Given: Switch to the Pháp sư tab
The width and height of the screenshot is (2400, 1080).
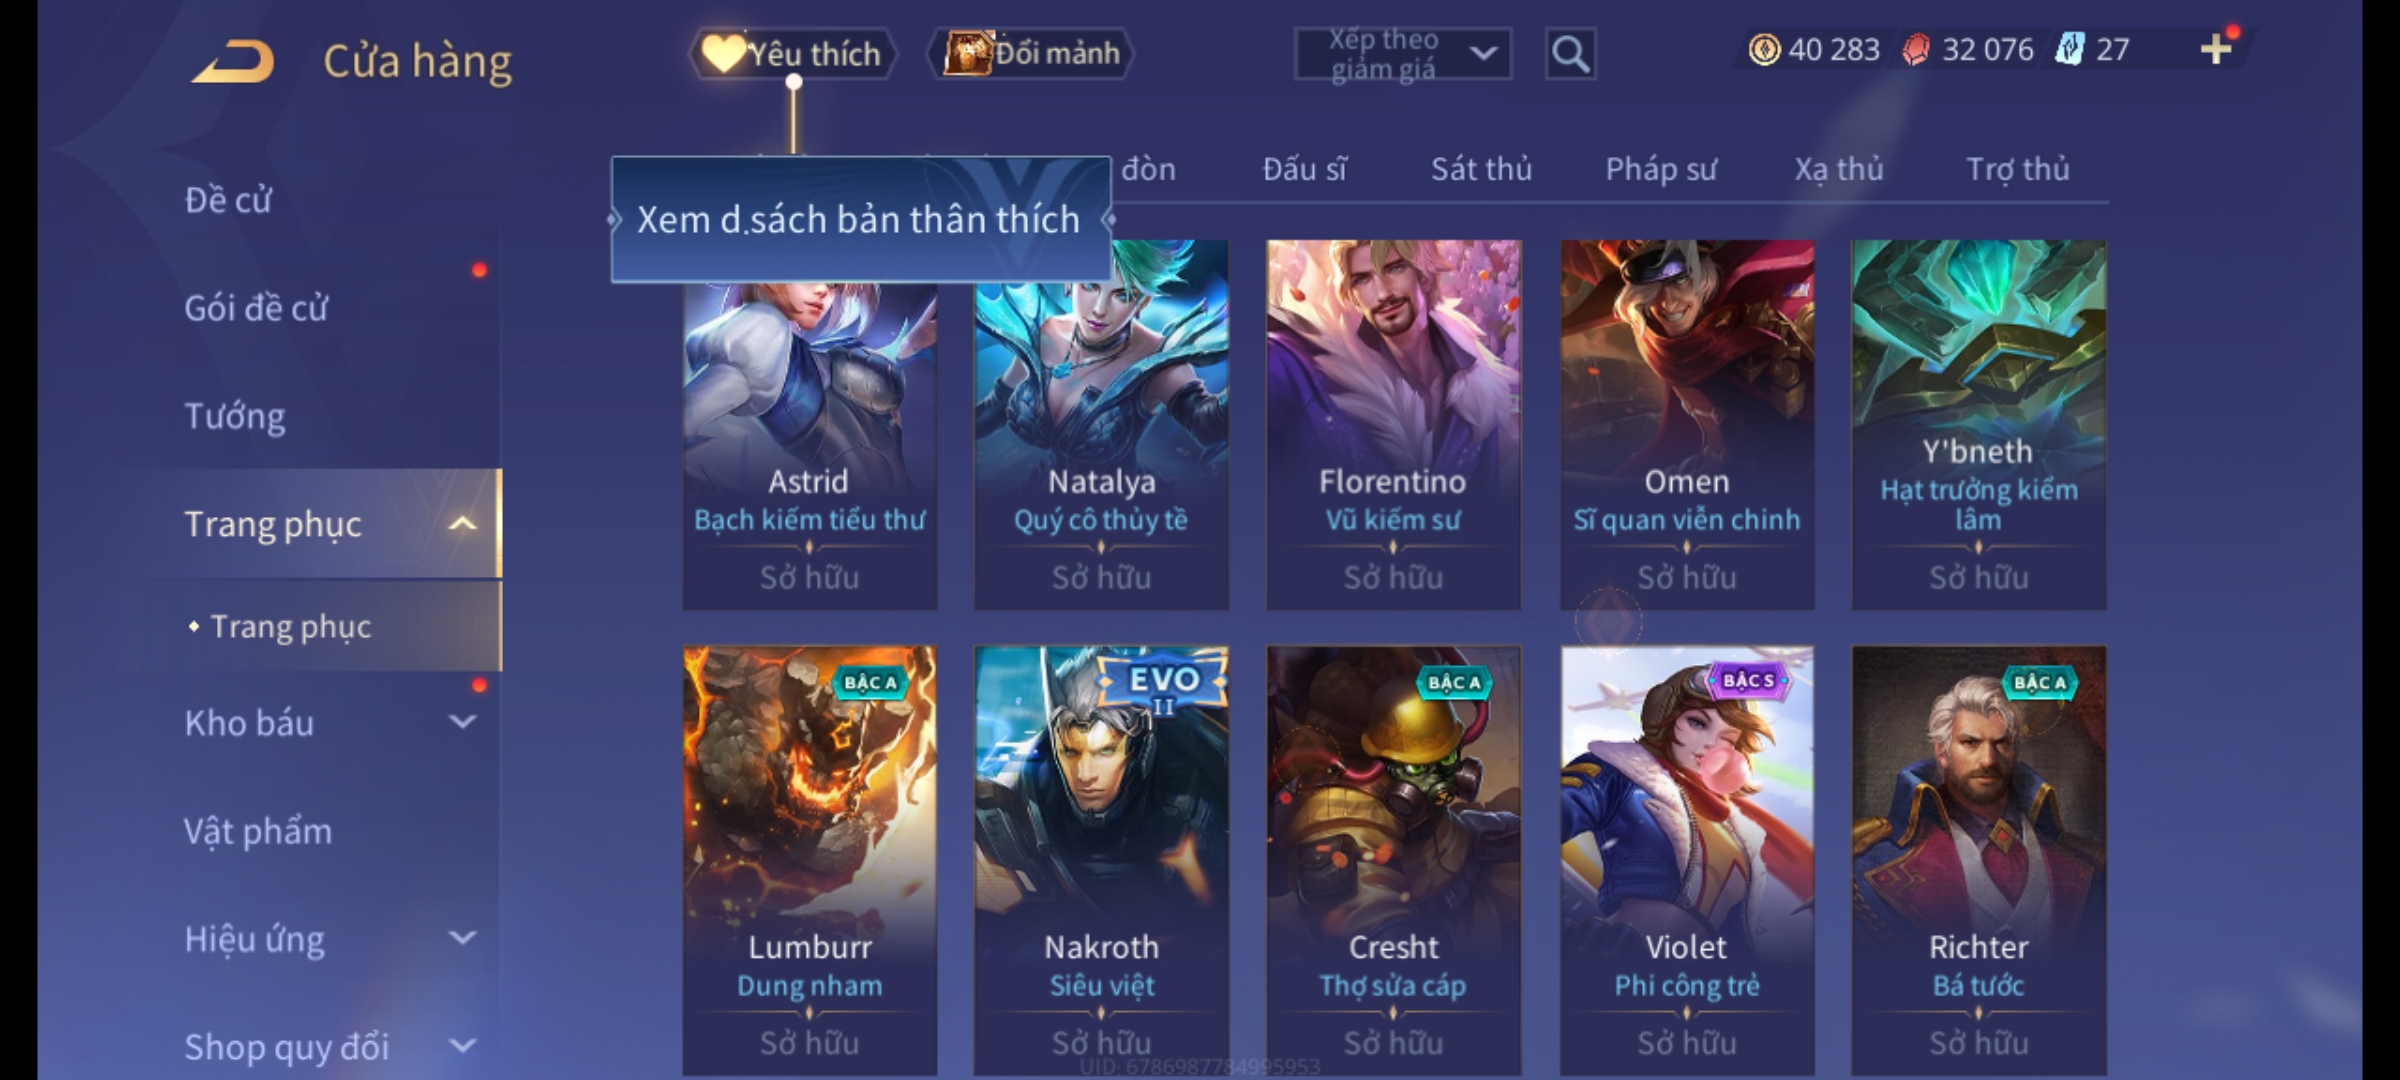Looking at the screenshot, I should click(x=1661, y=169).
